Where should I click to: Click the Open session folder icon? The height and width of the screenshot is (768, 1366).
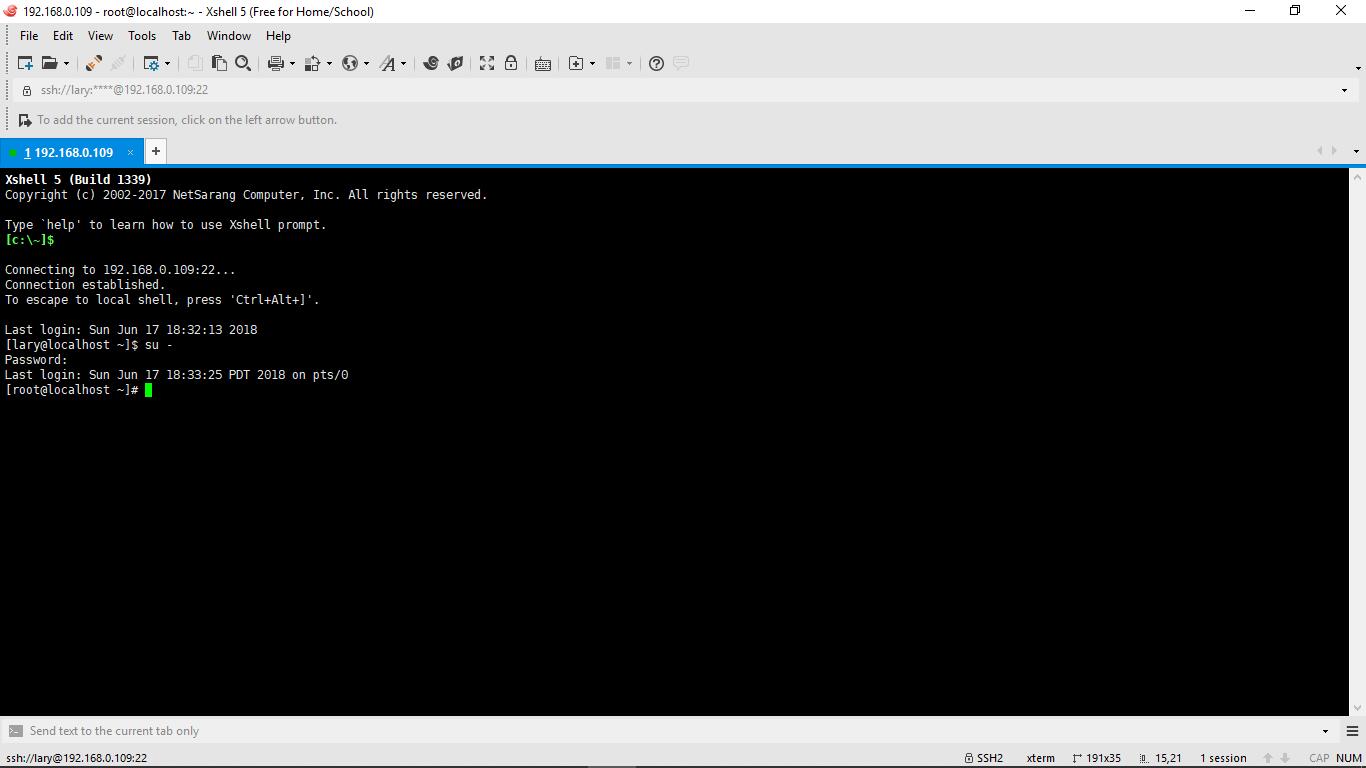49,63
